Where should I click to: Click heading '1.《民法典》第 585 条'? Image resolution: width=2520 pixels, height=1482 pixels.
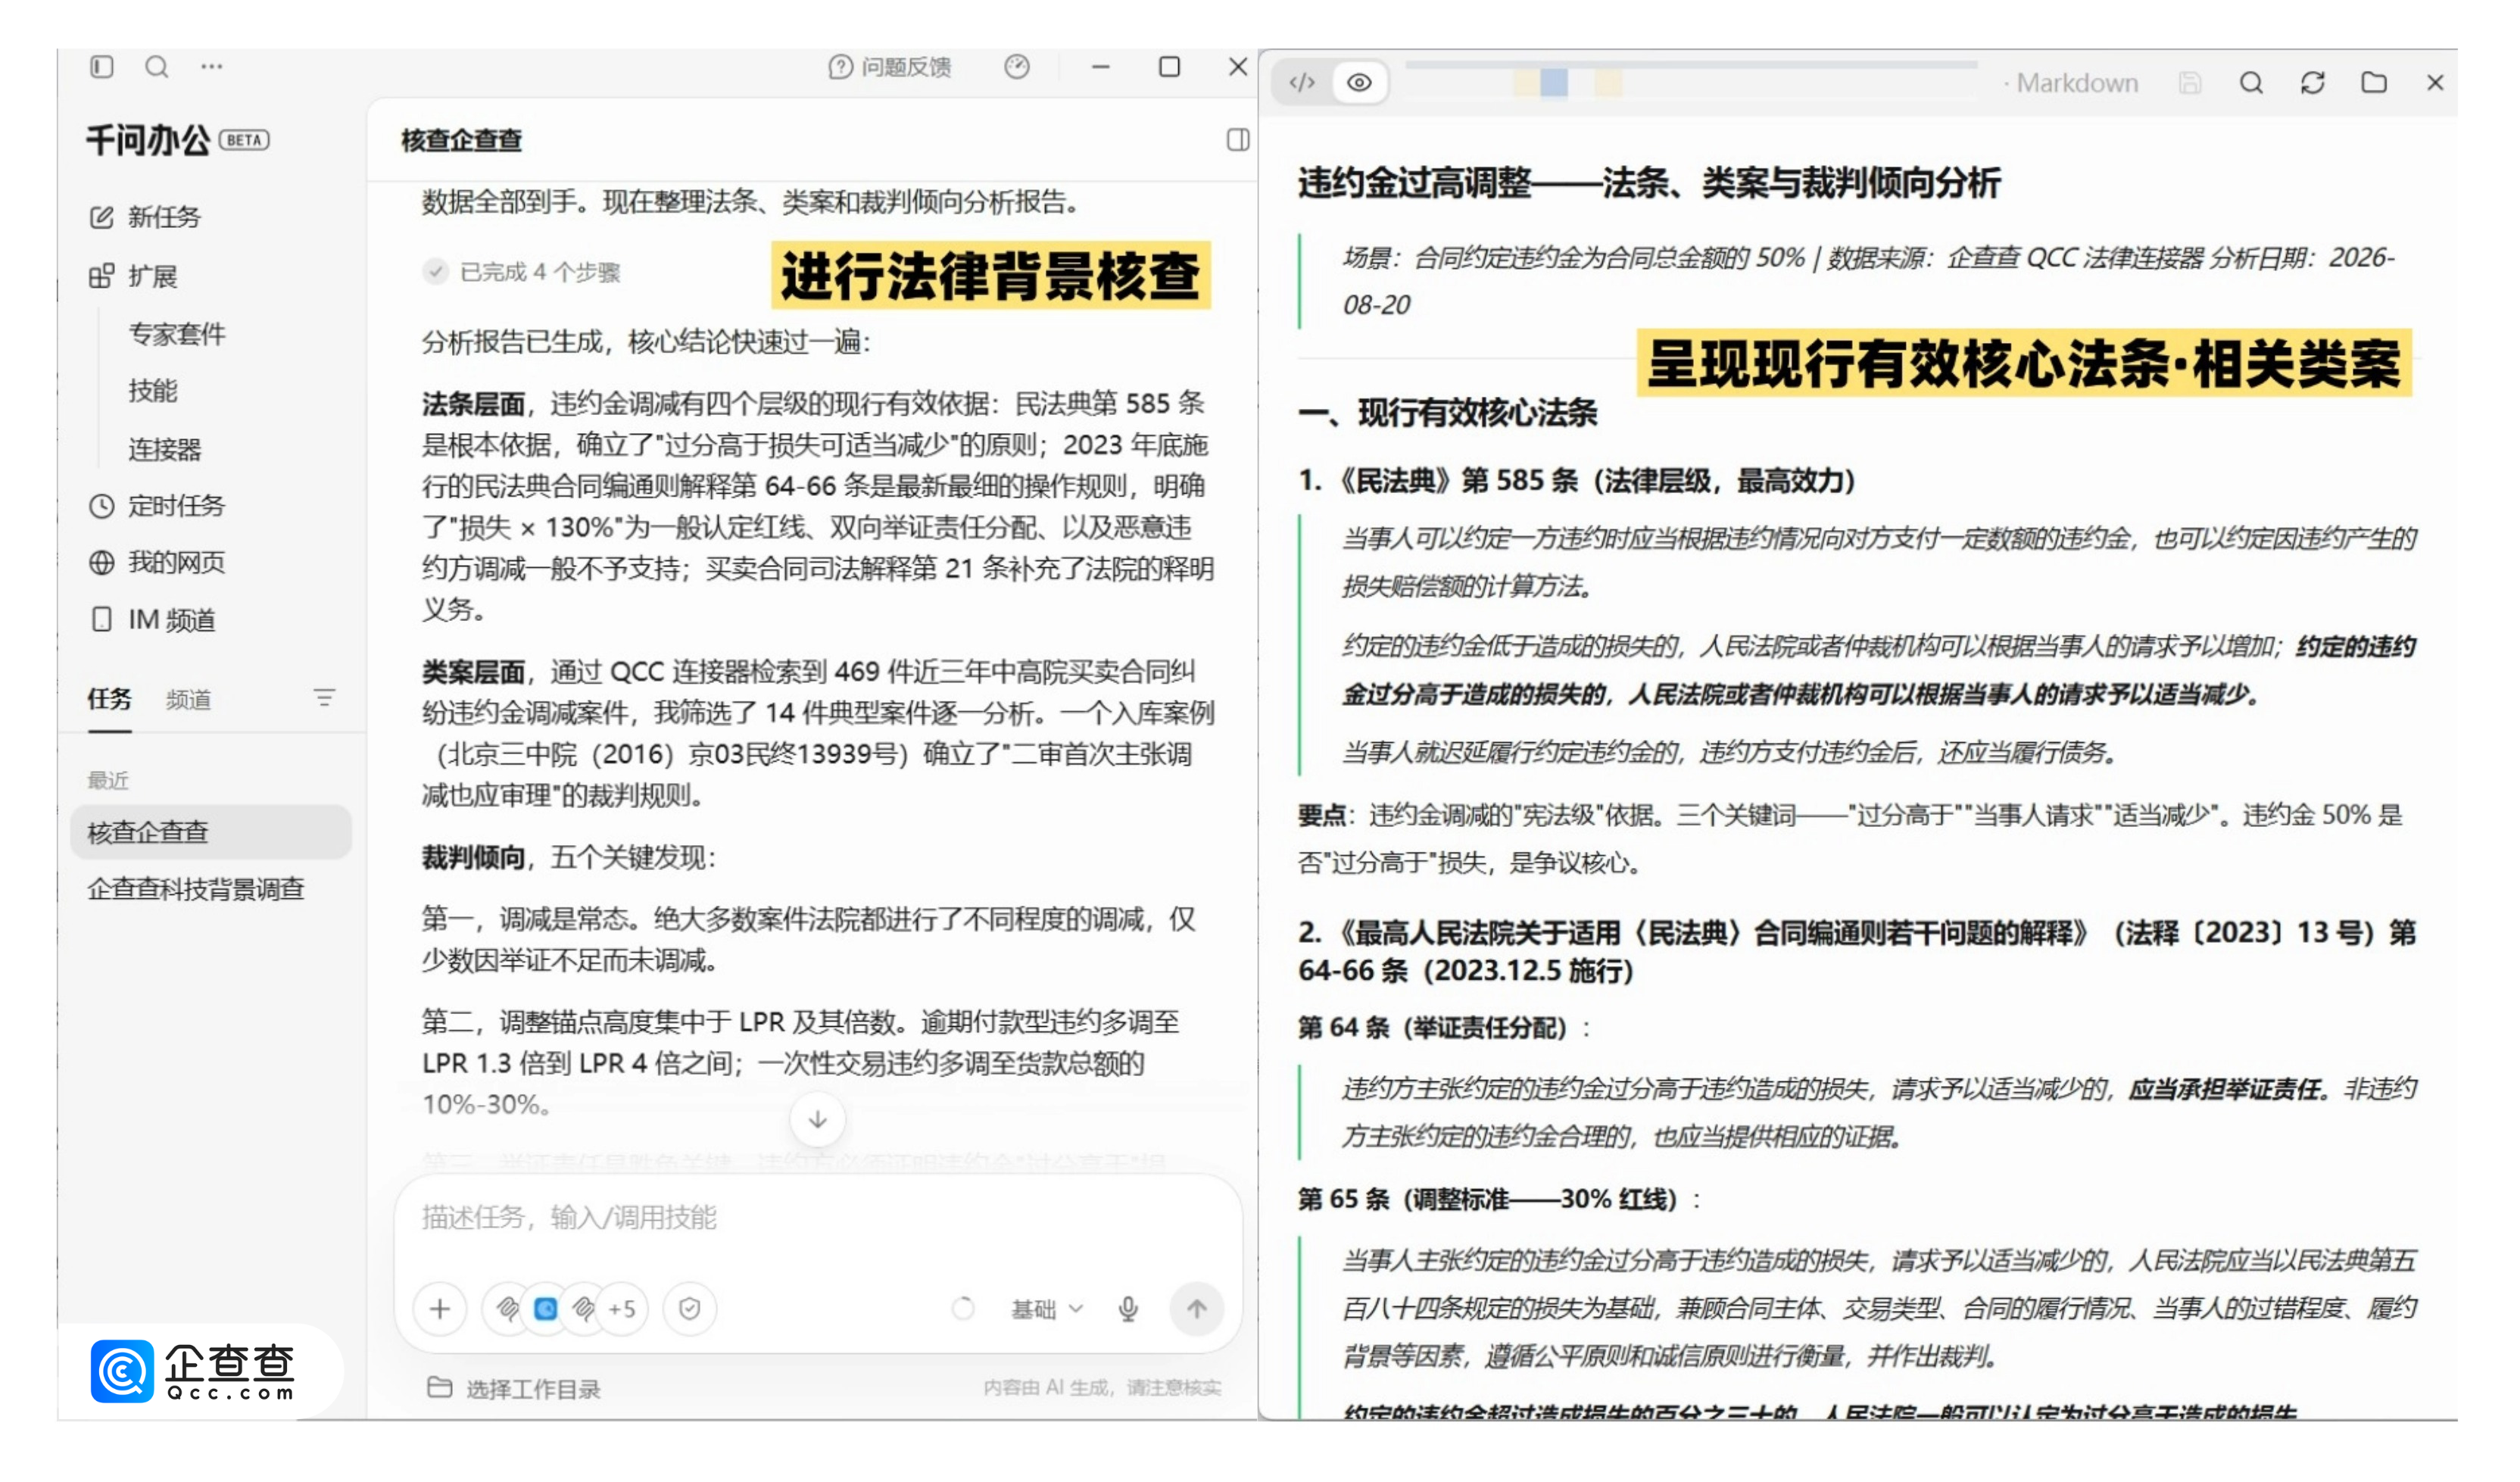coord(1577,481)
